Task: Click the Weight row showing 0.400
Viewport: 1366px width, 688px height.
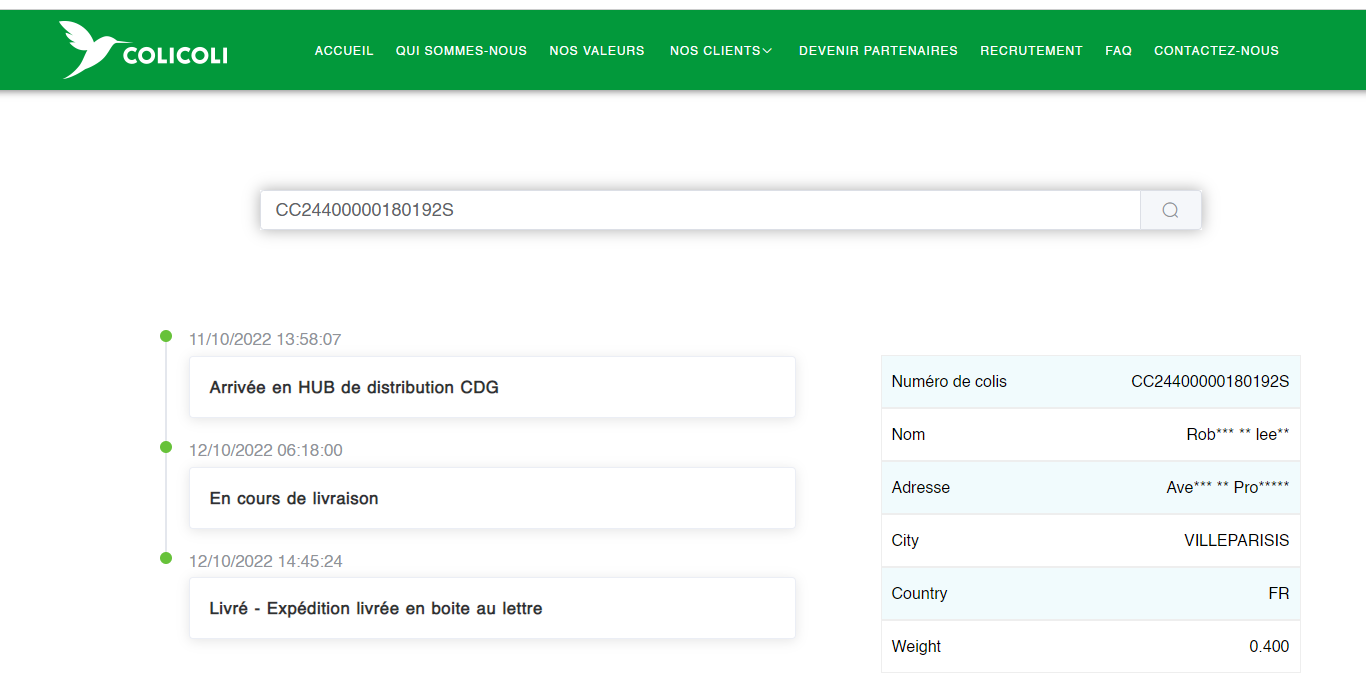Action: tap(1090, 647)
